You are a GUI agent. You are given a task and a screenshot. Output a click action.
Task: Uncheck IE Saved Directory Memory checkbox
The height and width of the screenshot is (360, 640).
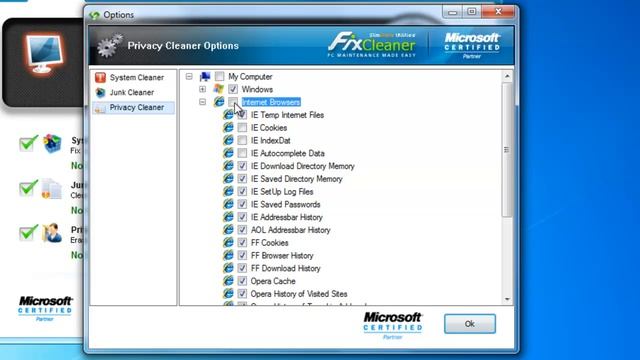pos(242,178)
